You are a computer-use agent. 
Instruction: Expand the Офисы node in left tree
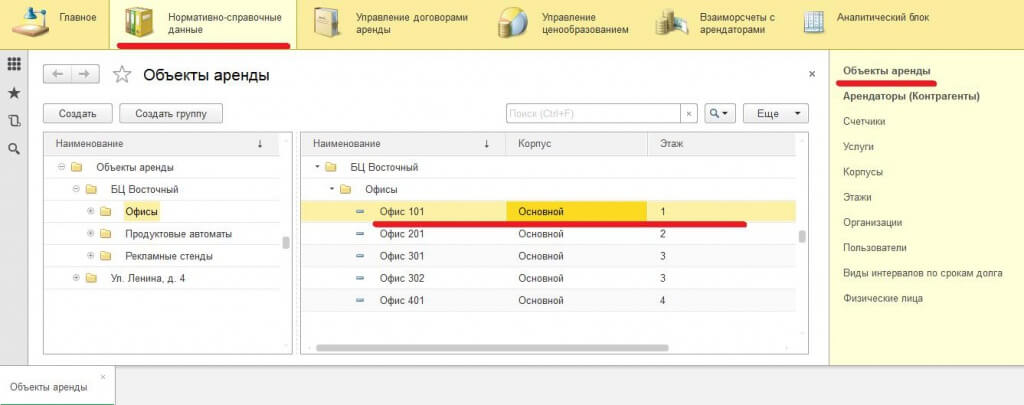(90, 212)
